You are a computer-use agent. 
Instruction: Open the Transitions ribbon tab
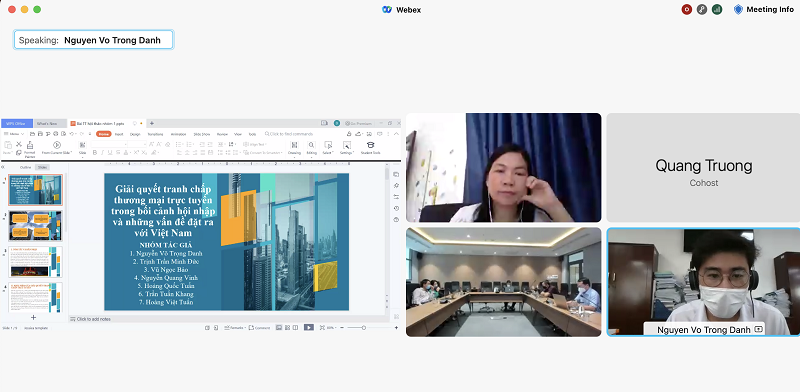[x=155, y=134]
